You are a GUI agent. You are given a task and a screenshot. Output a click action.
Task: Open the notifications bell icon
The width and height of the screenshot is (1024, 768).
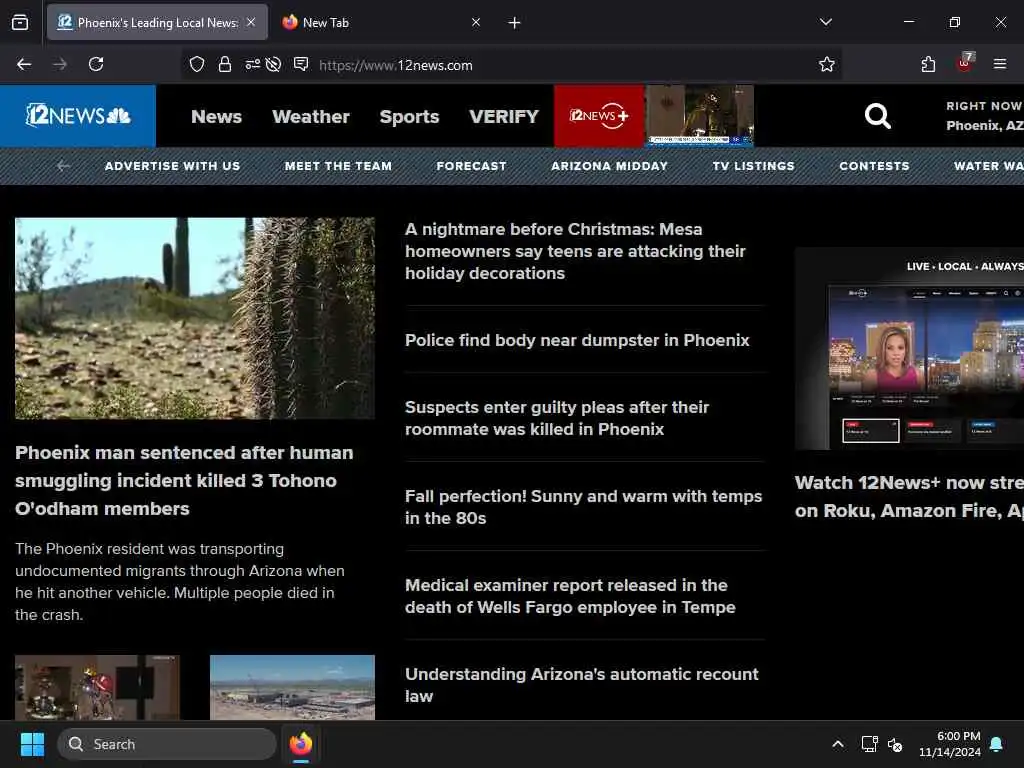pyautogui.click(x=997, y=744)
